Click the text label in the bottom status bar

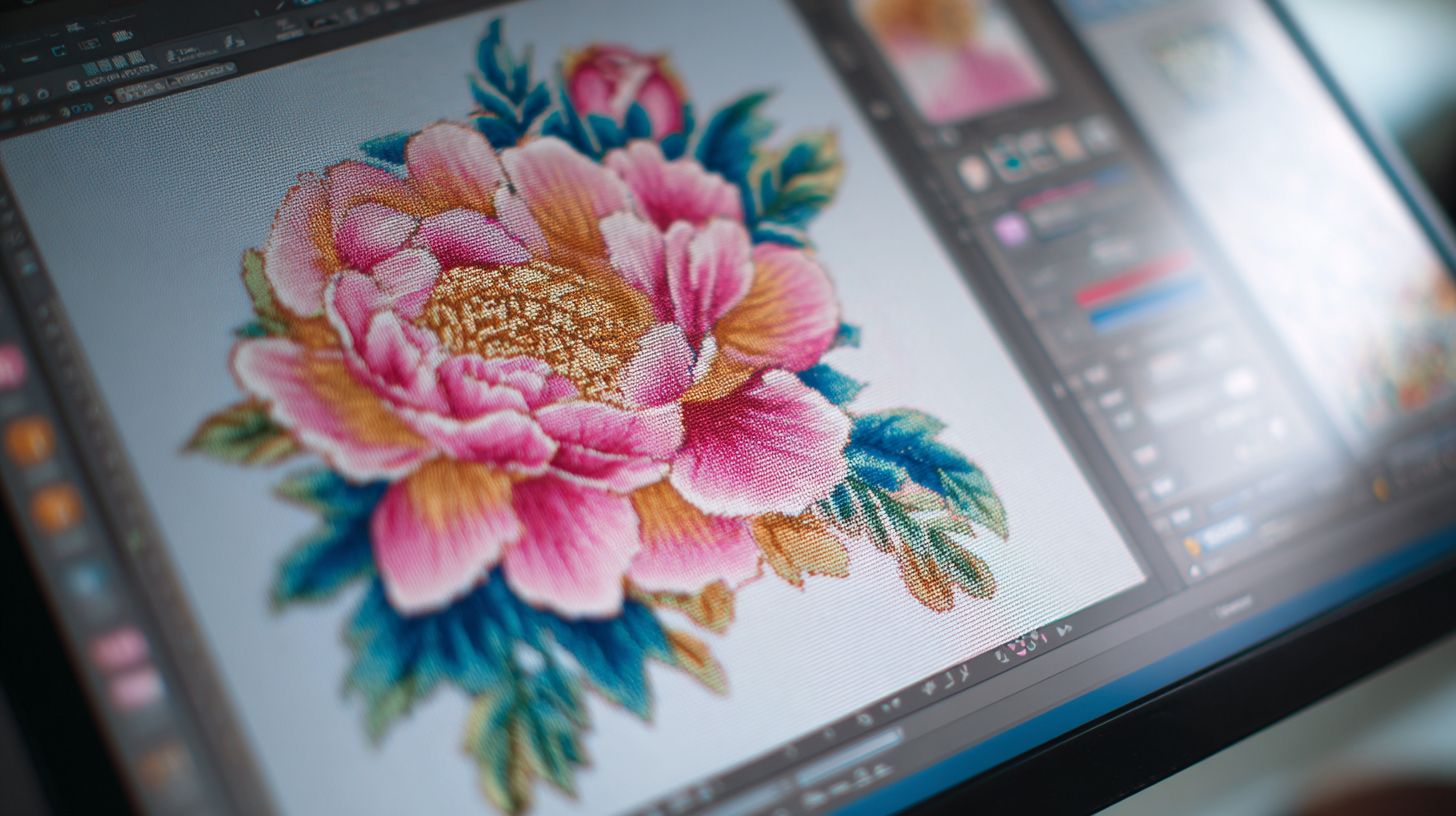coord(1232,605)
